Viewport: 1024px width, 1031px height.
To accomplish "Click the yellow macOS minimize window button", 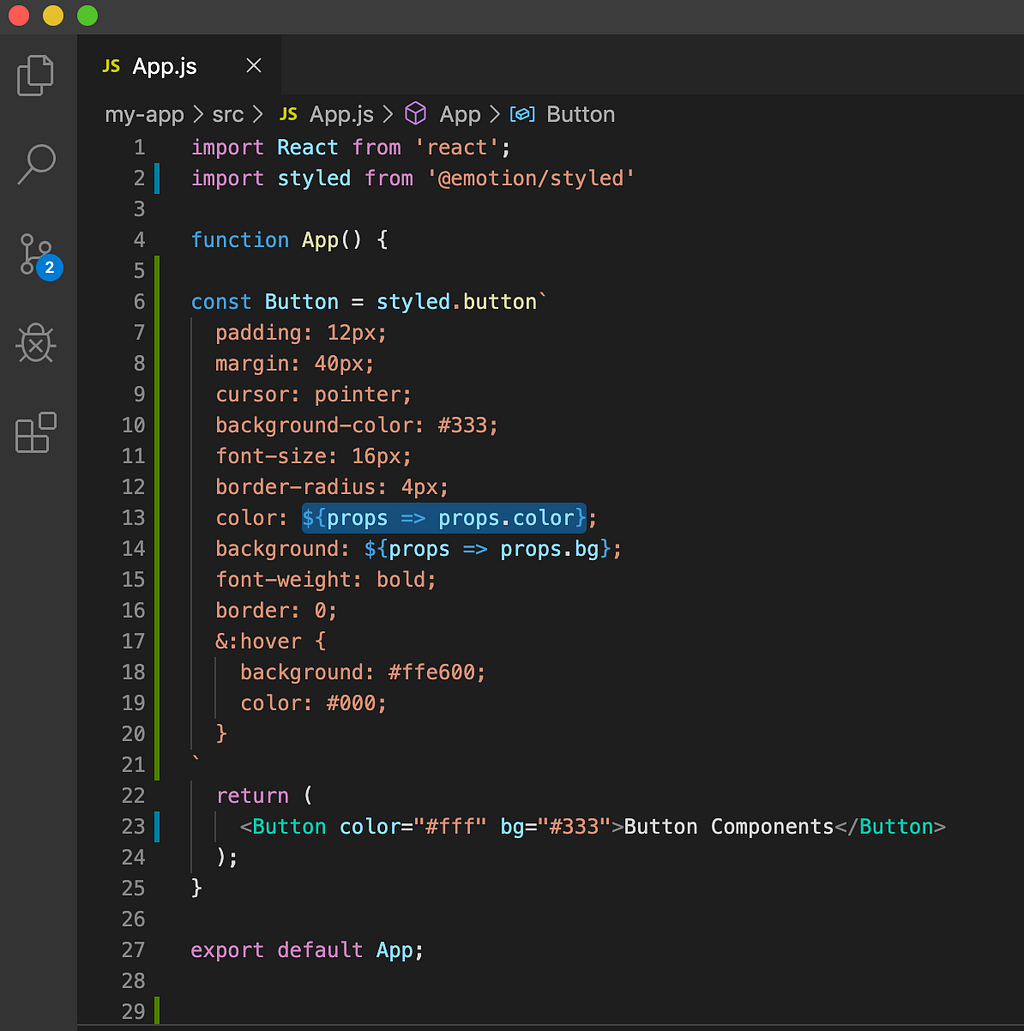I will (53, 15).
